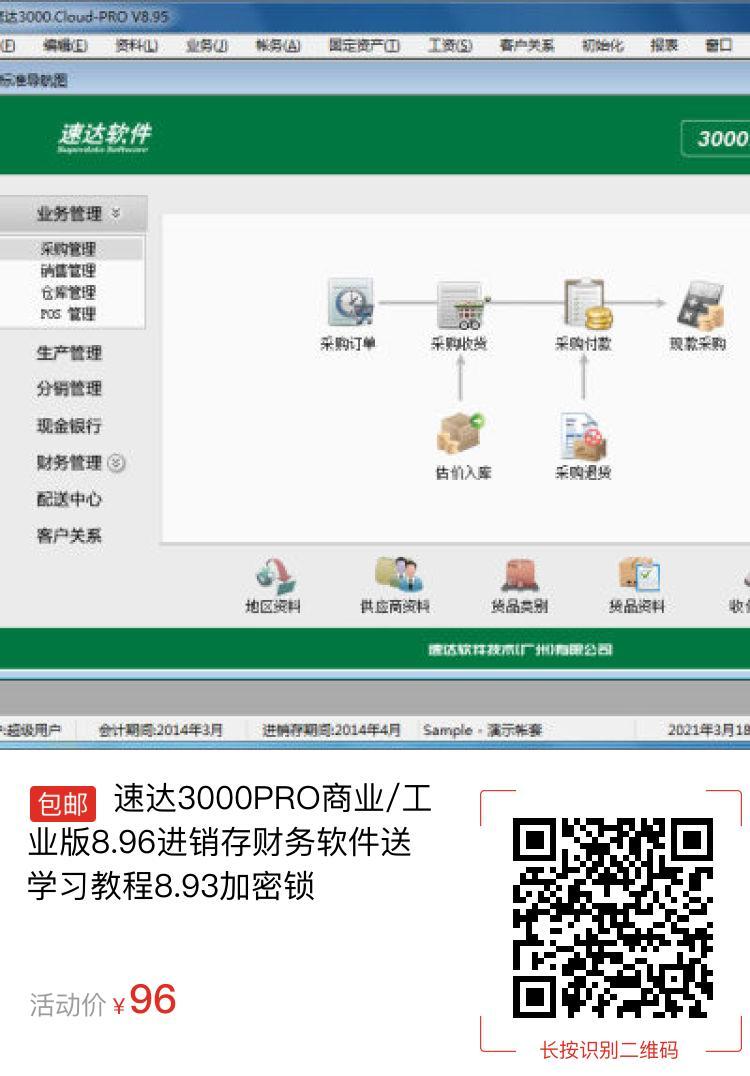
Task: Open the 配送中心 sidebar section
Action: coord(69,499)
